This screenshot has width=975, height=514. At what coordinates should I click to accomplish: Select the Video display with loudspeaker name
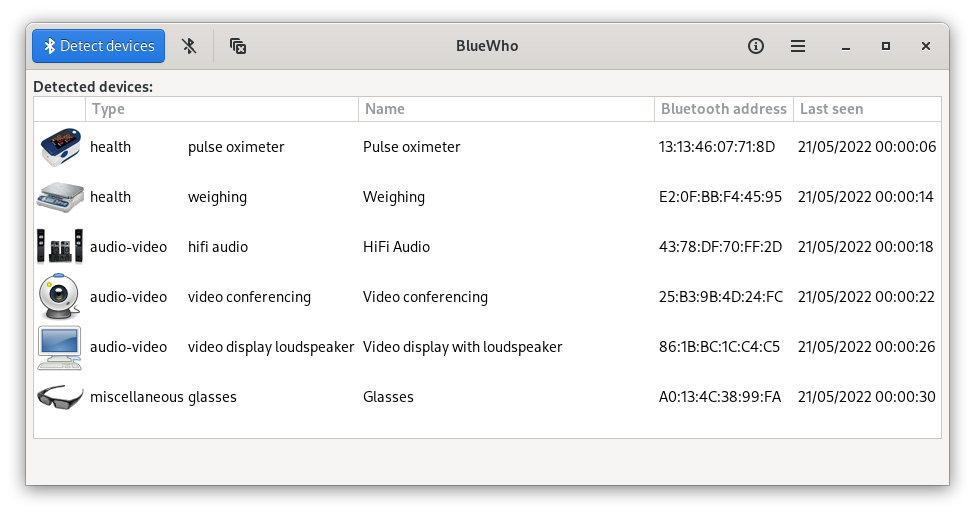click(x=463, y=347)
